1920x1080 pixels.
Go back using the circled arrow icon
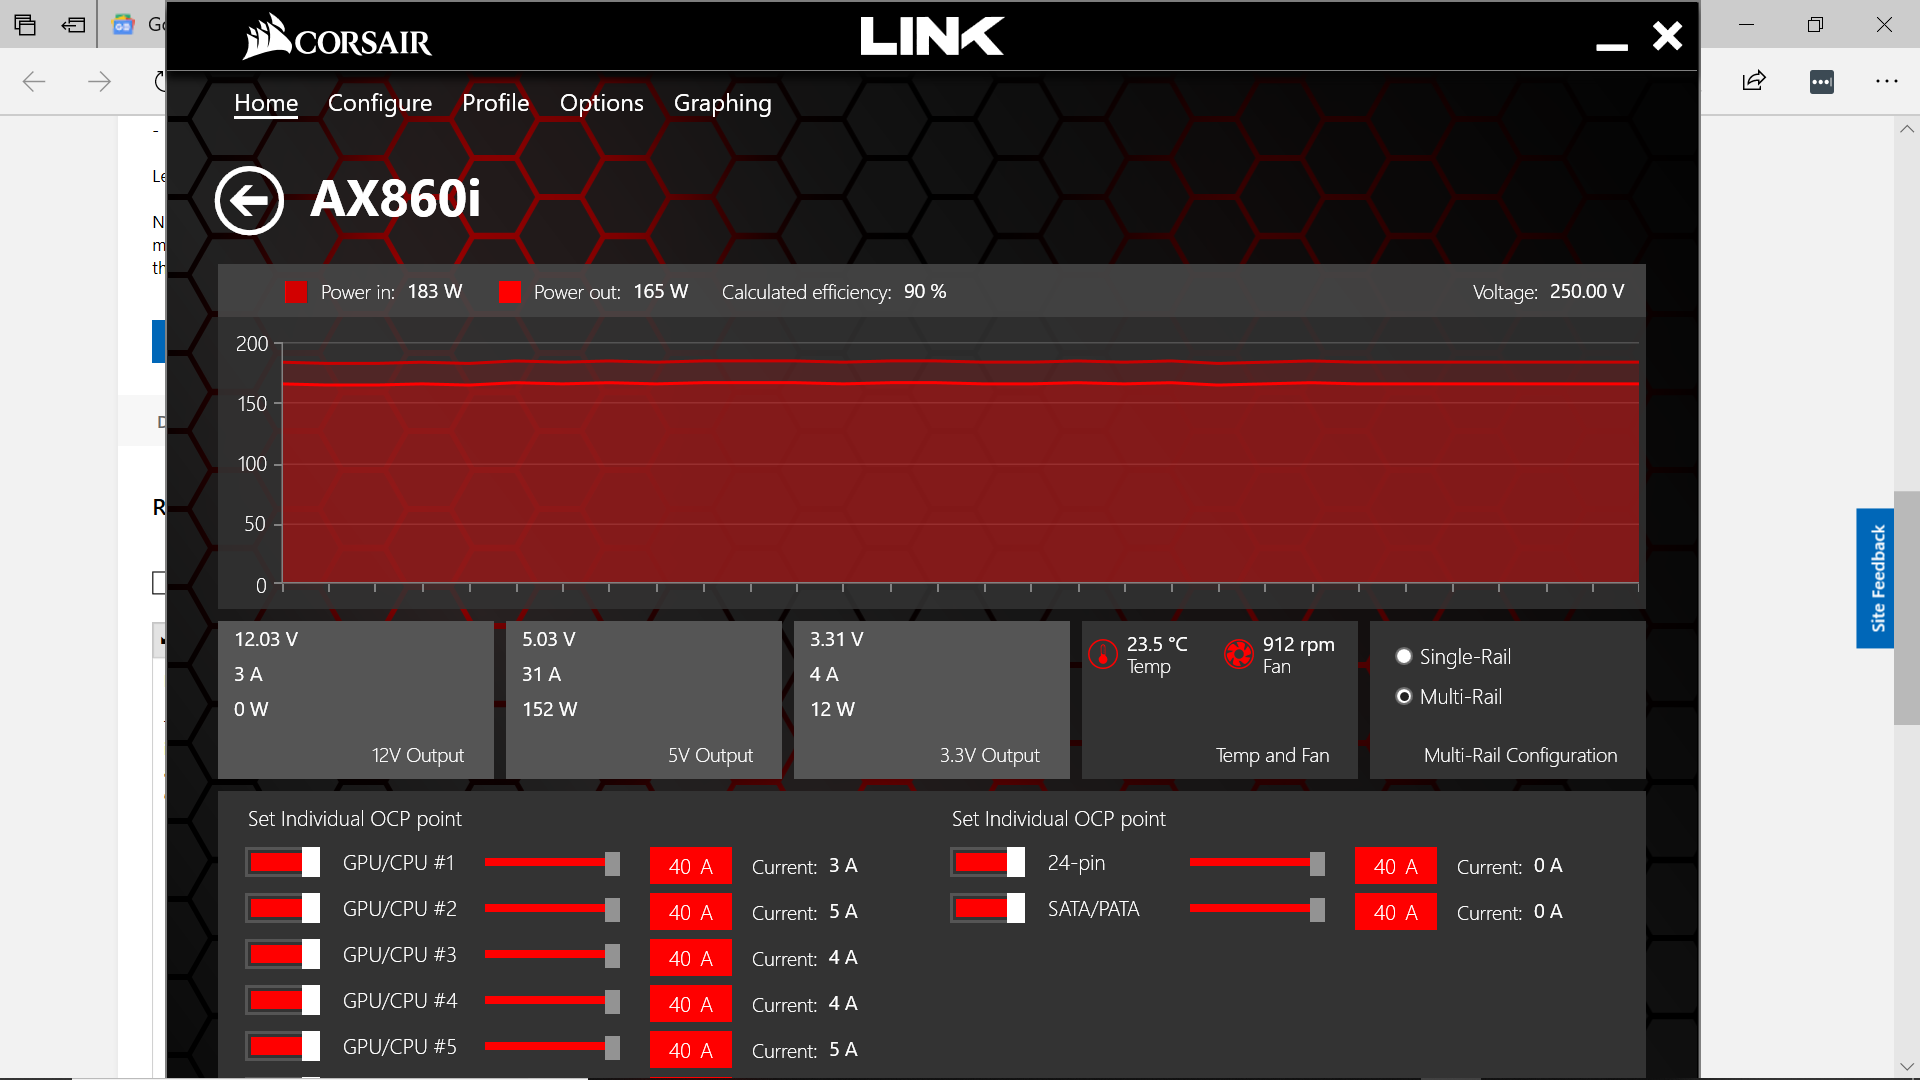(249, 200)
